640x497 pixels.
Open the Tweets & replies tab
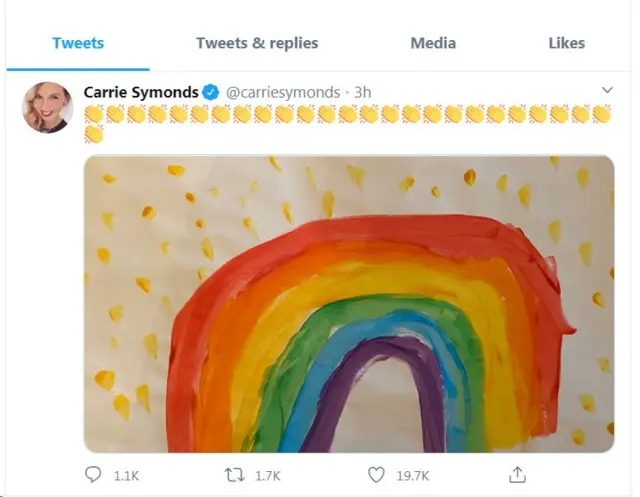click(x=257, y=43)
